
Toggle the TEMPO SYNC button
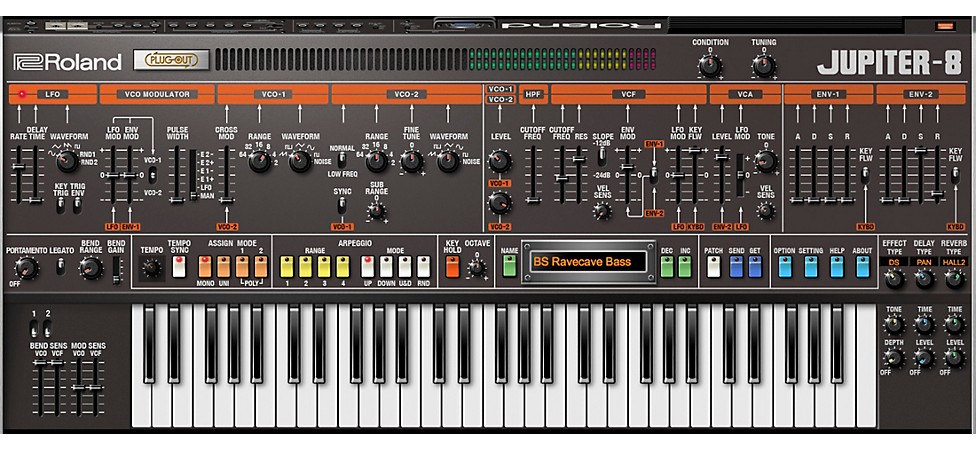179,266
